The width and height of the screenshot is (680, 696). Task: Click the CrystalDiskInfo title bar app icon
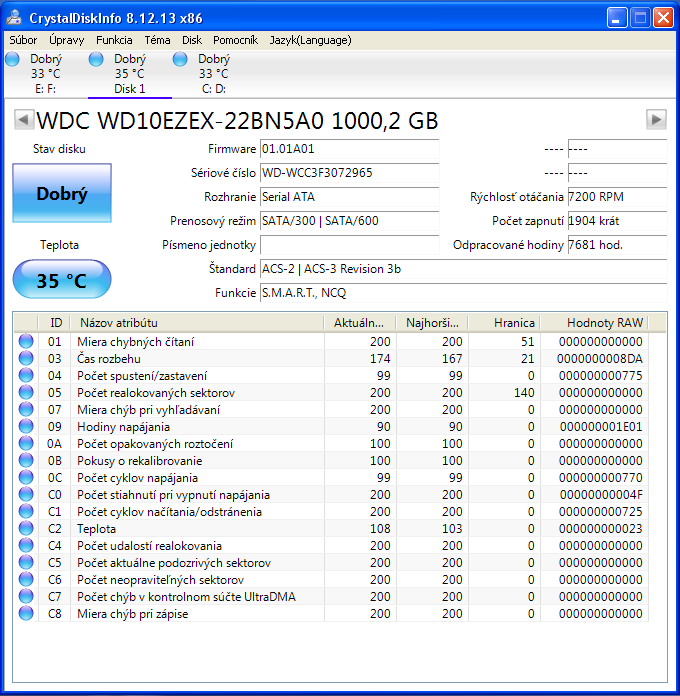(x=14, y=17)
